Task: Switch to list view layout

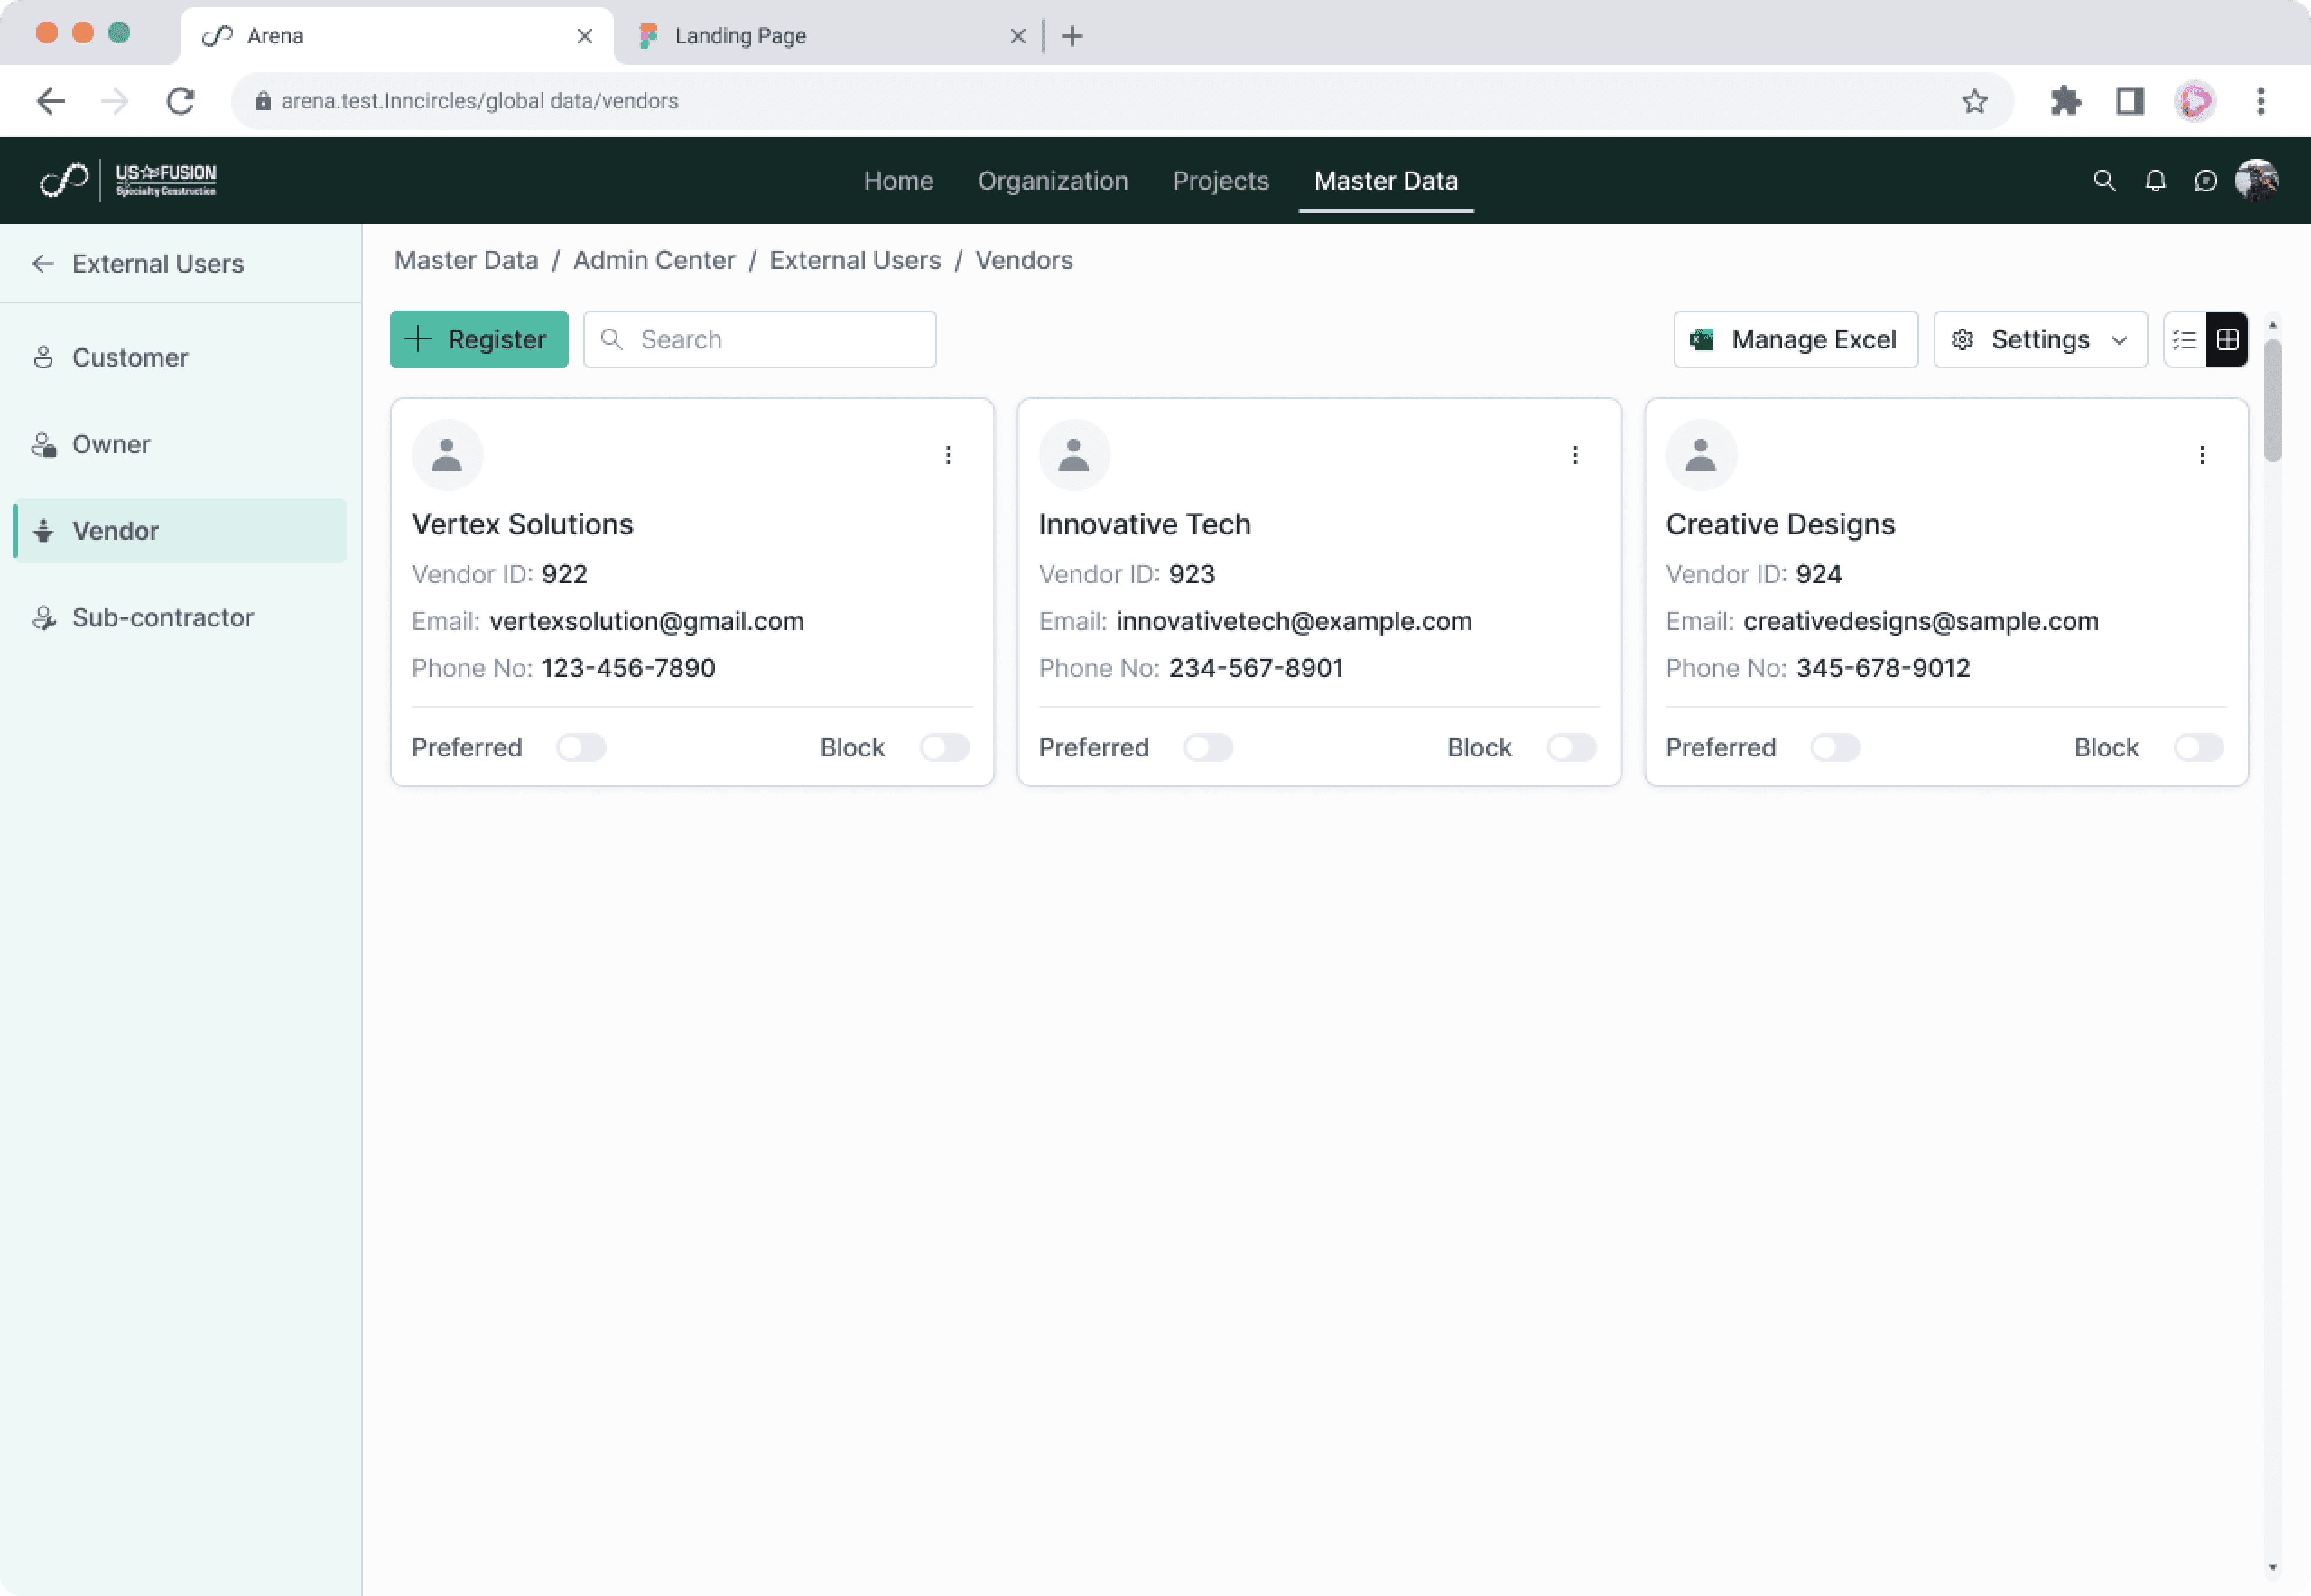Action: click(2184, 340)
